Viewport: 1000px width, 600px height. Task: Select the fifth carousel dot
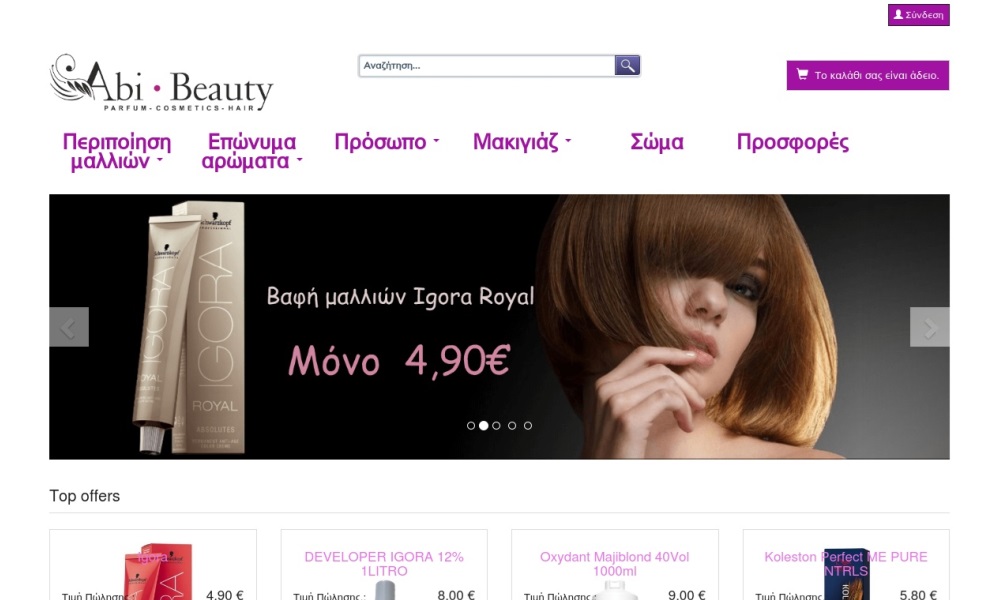[x=528, y=425]
